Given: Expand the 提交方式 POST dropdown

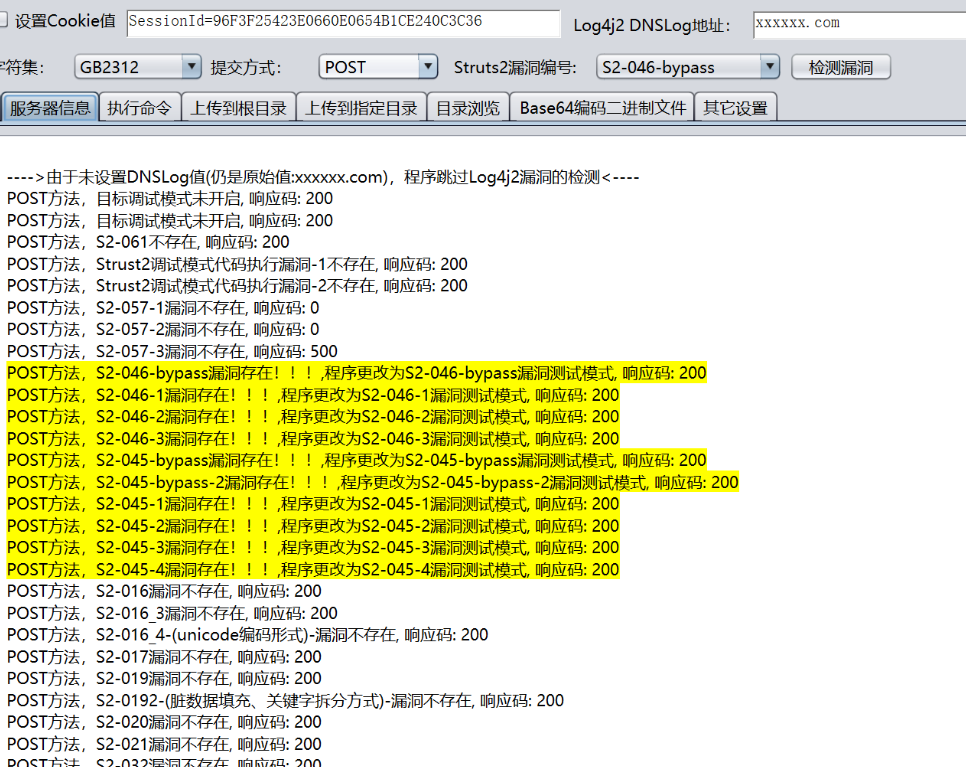Looking at the screenshot, I should pos(378,67).
